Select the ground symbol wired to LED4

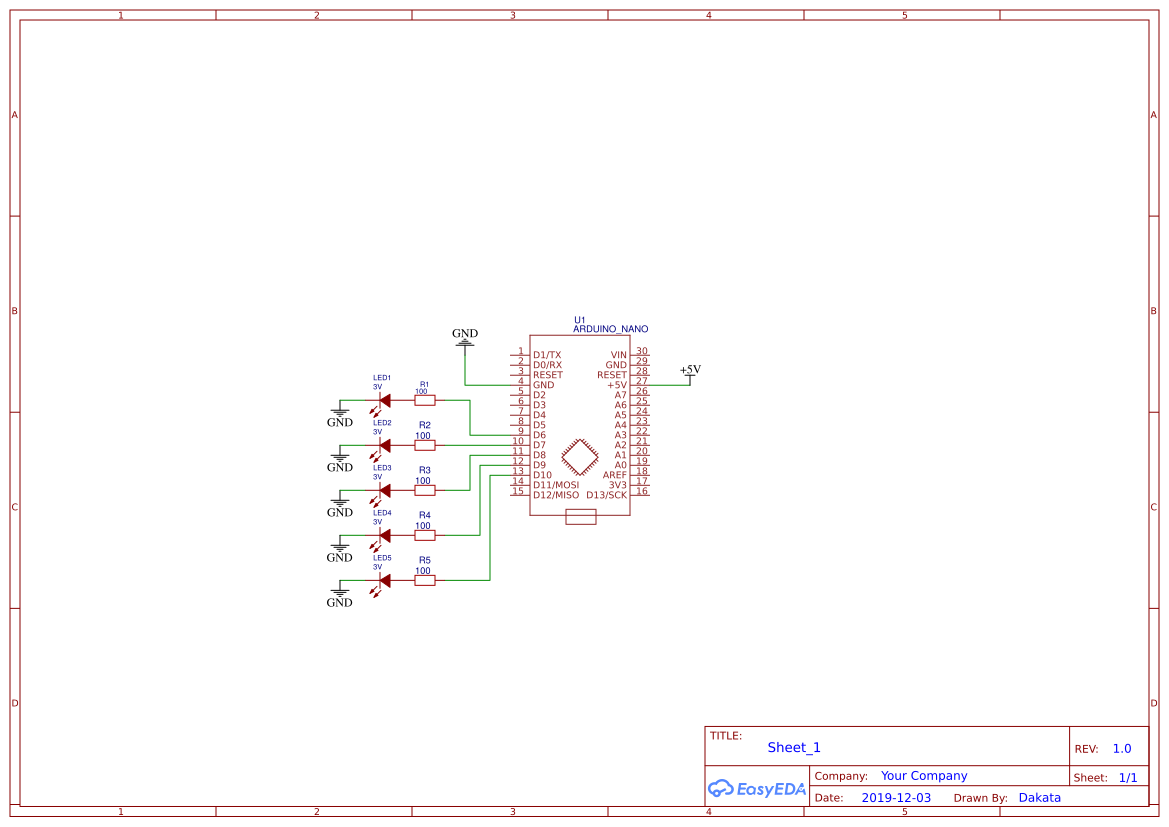click(339, 550)
